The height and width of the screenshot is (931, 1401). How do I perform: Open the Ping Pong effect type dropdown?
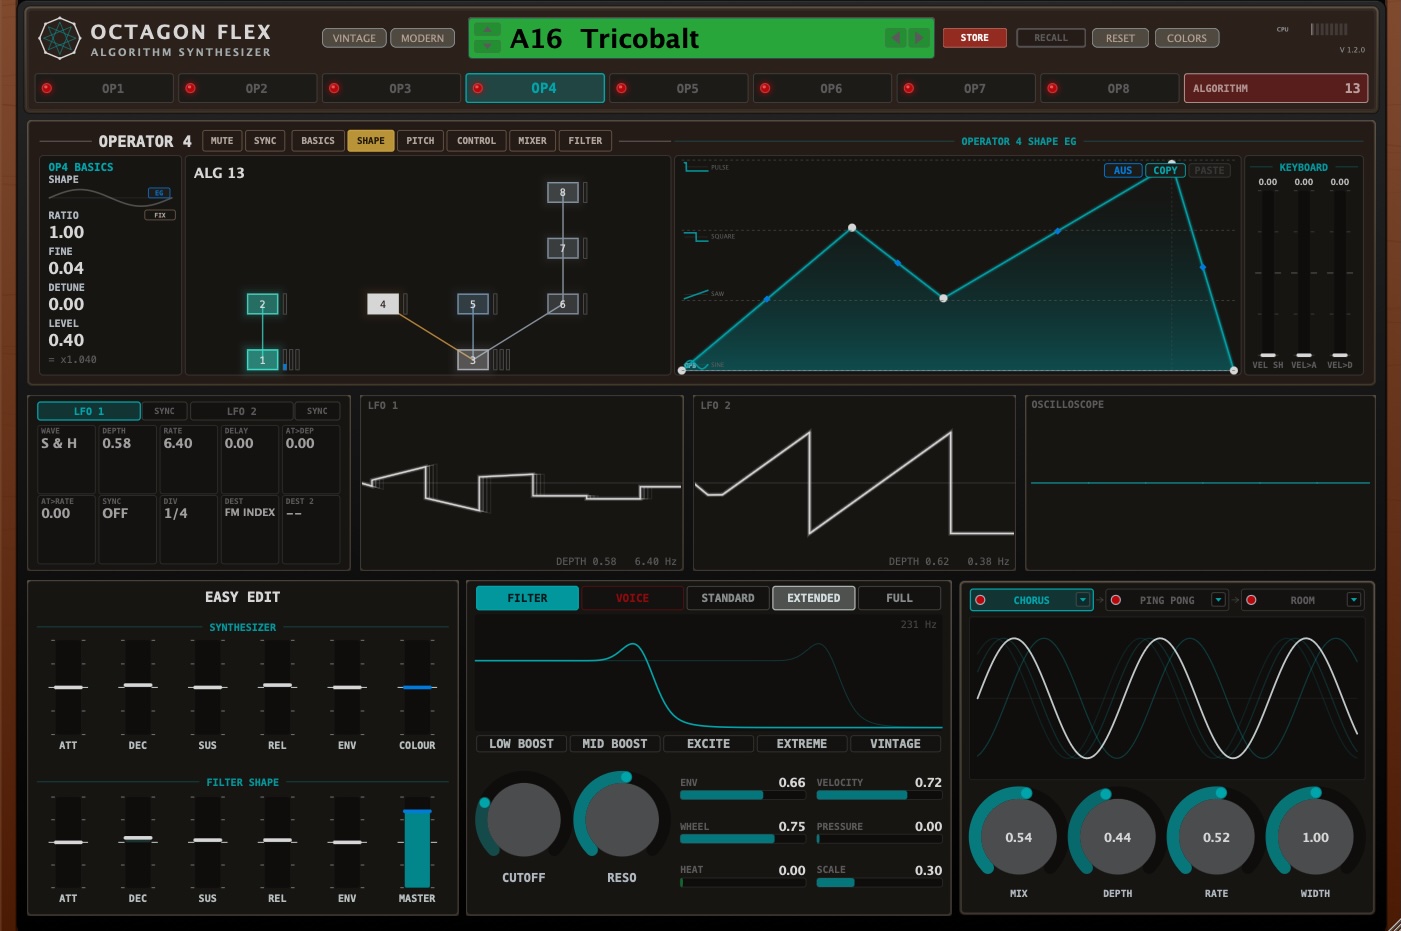(1218, 600)
